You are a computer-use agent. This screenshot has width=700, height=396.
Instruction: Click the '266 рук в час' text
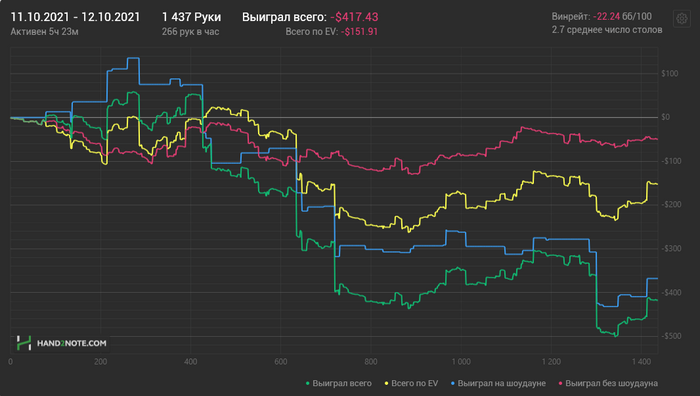coord(190,32)
